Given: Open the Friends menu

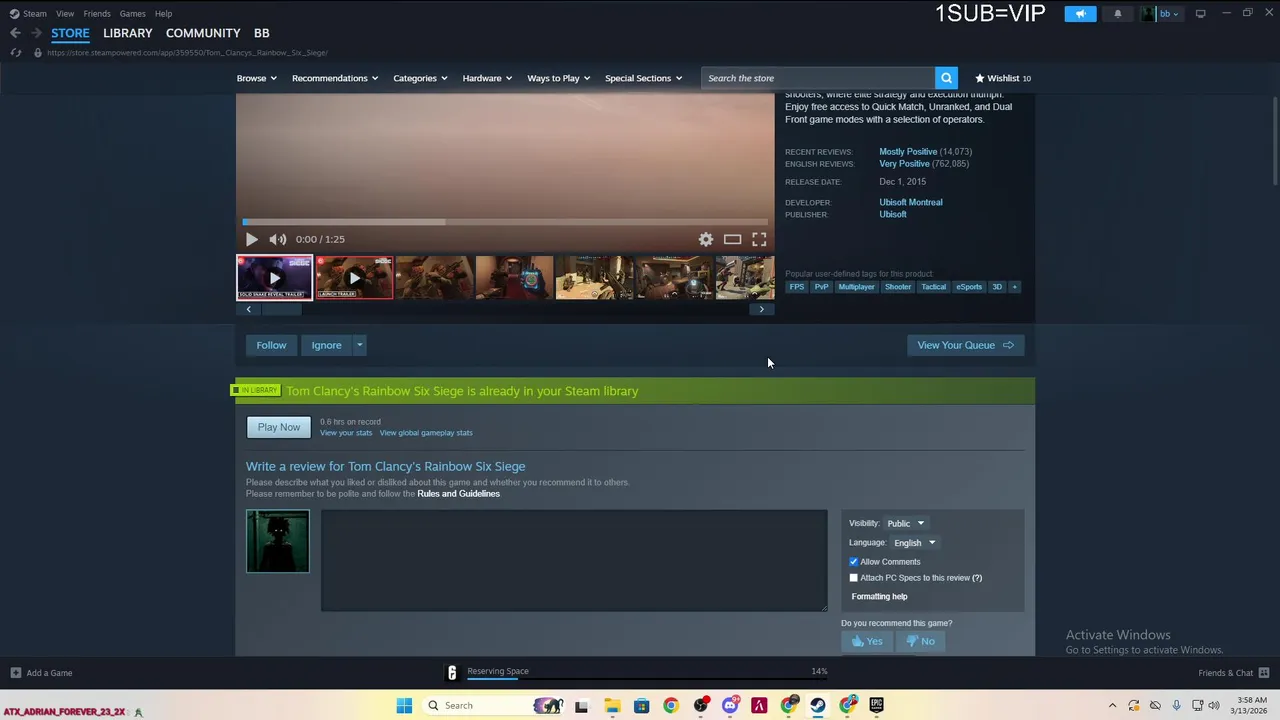Looking at the screenshot, I should (x=97, y=14).
